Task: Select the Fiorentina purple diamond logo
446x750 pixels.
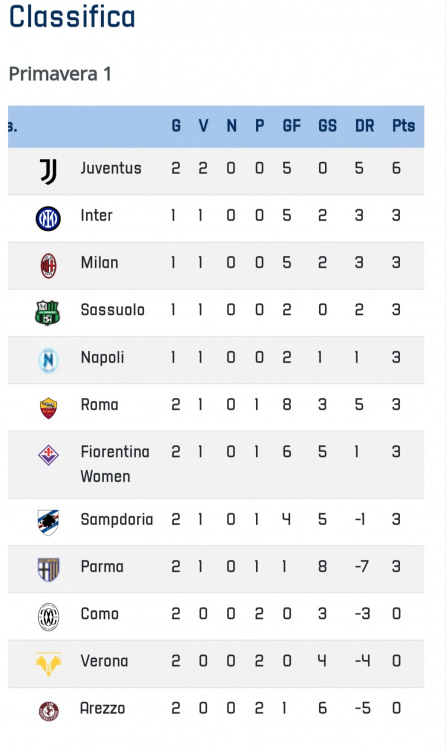Action: tap(48, 455)
